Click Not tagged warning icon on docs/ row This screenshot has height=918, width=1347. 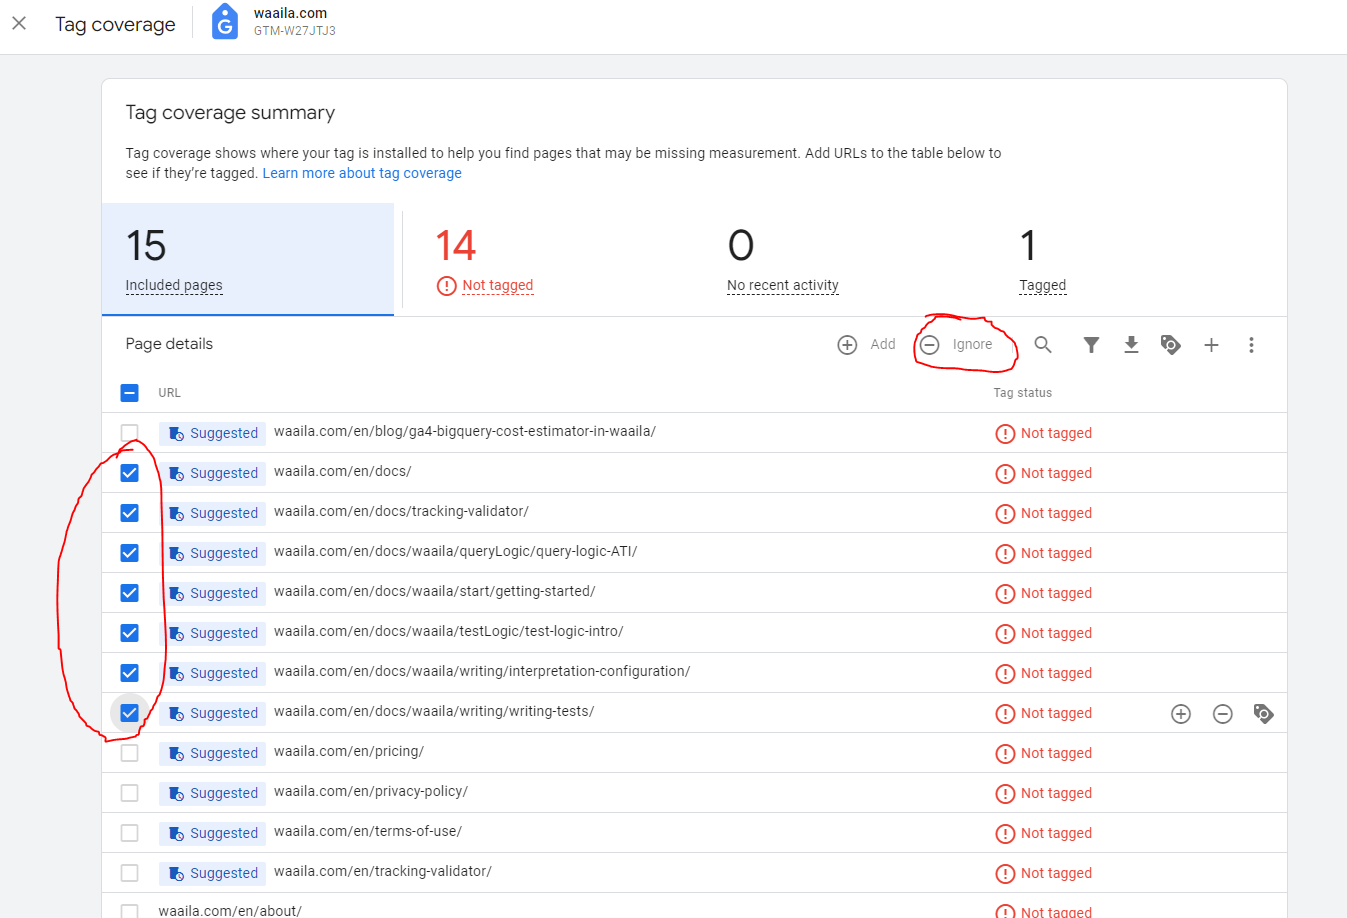(x=1005, y=474)
